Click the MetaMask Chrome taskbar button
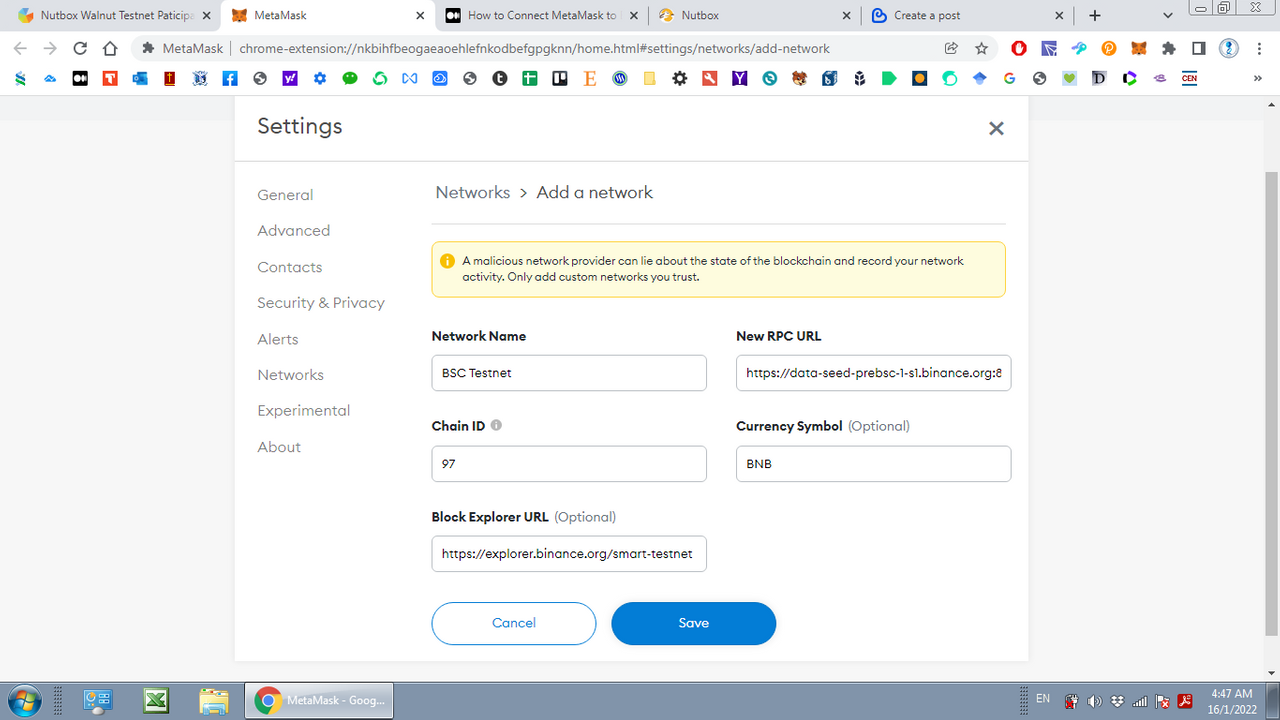The image size is (1280, 720). click(320, 700)
